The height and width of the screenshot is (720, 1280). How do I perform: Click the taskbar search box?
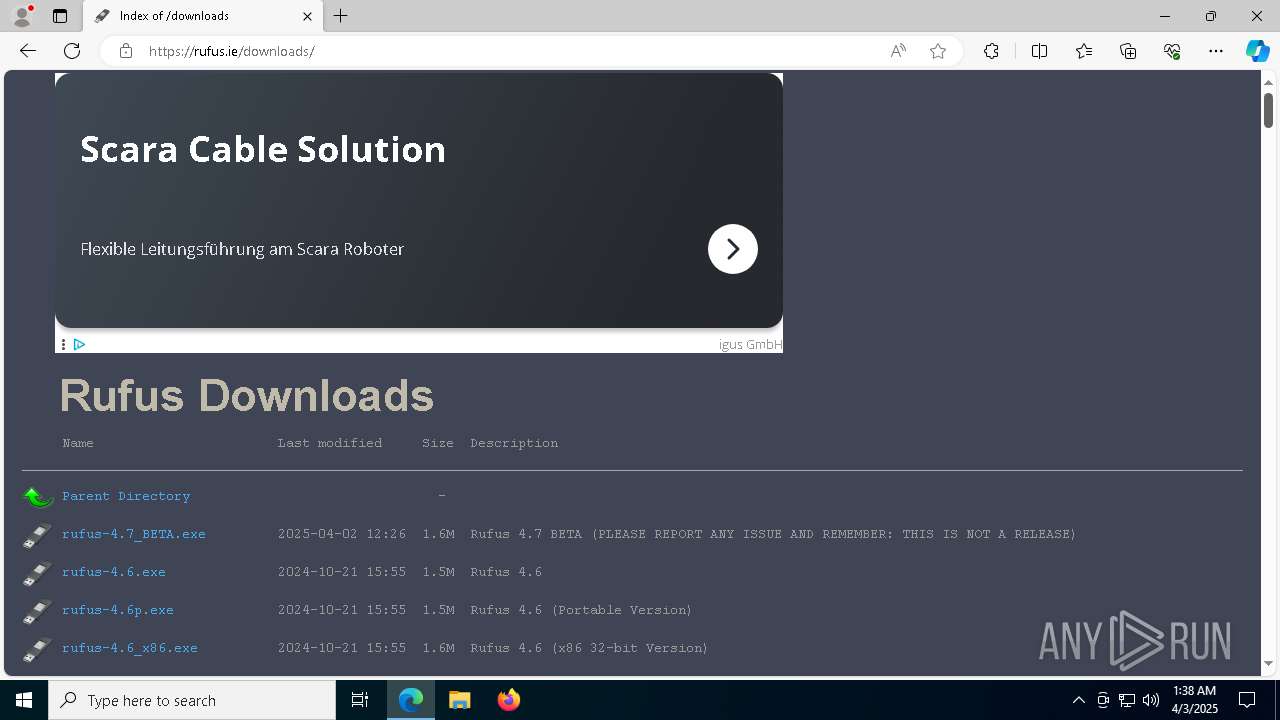tap(192, 700)
